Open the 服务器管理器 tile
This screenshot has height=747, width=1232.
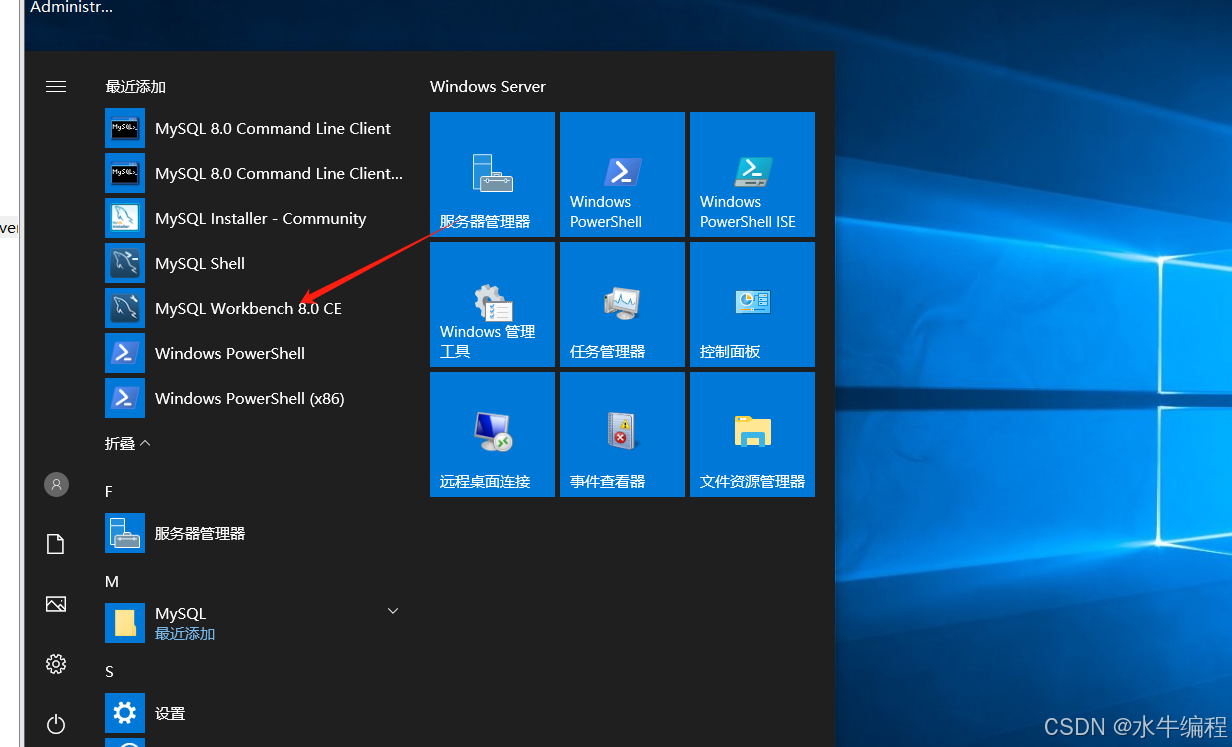click(x=492, y=174)
